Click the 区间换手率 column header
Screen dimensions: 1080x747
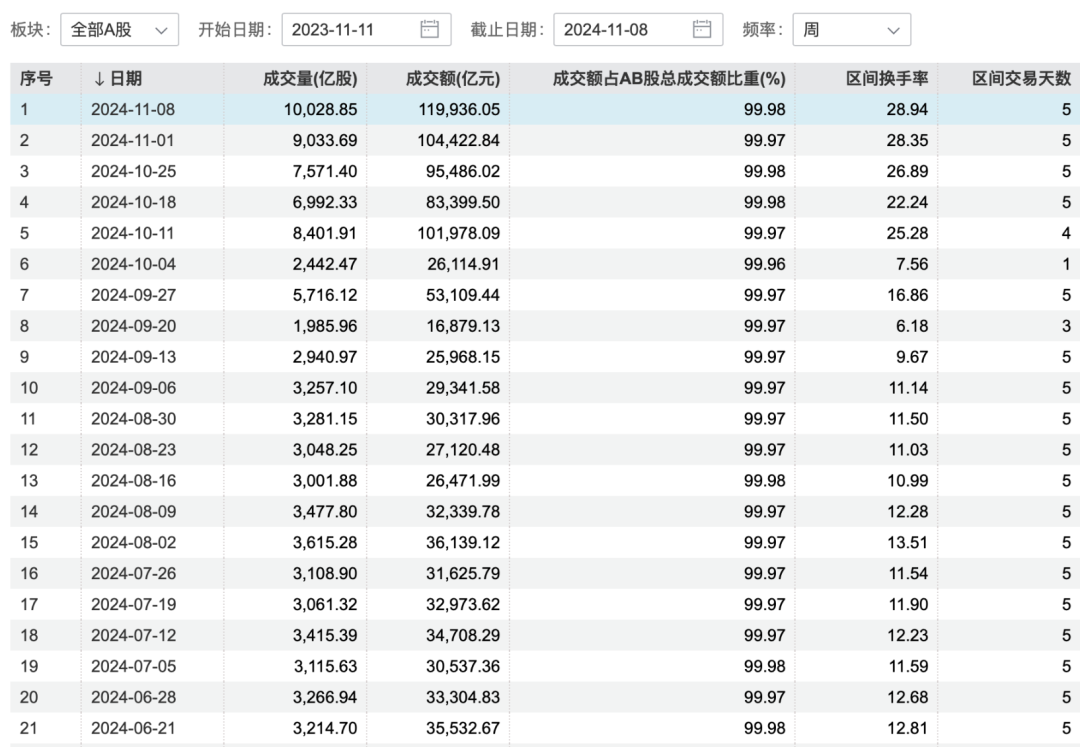click(887, 79)
